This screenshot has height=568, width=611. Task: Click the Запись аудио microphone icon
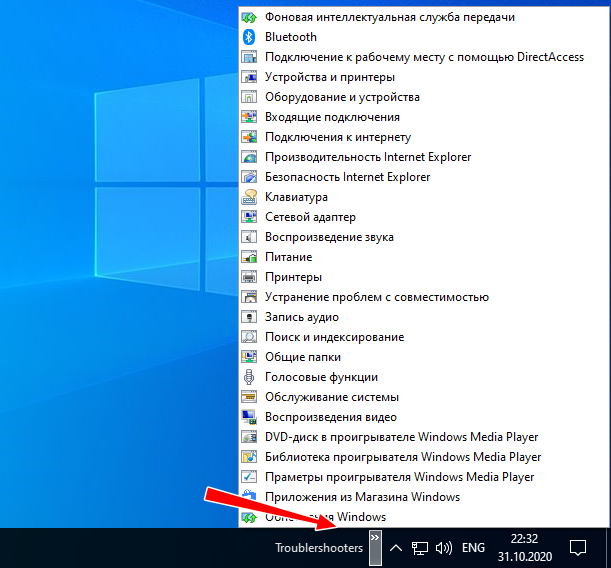coord(249,317)
